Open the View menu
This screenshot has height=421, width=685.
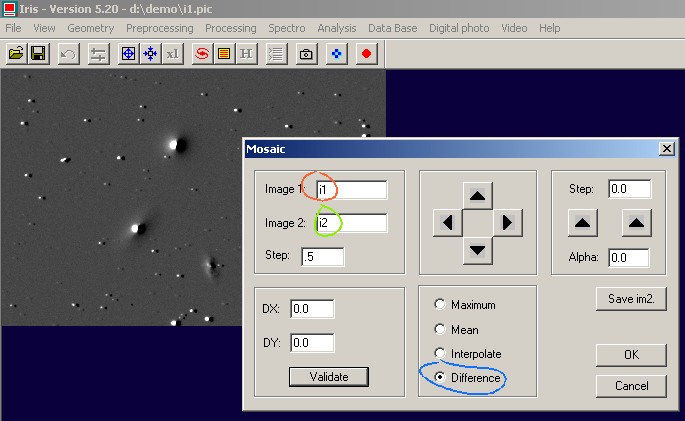click(45, 28)
